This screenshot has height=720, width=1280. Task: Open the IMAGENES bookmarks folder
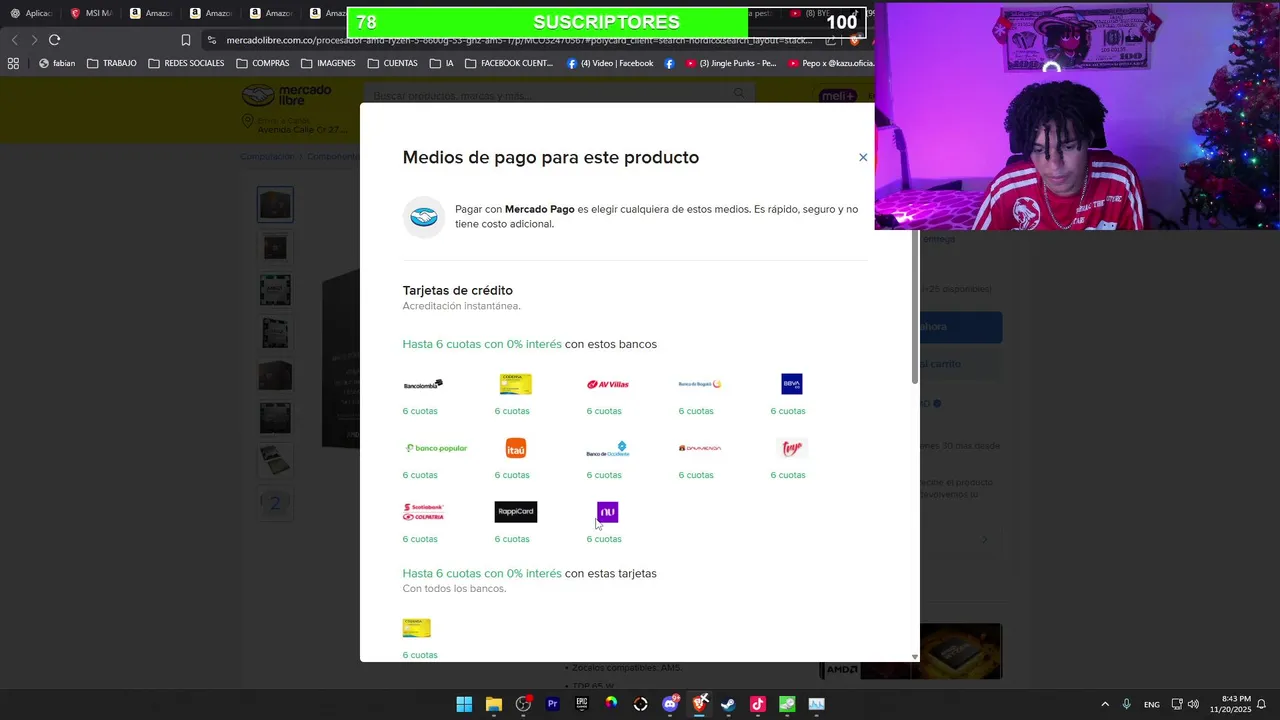(328, 63)
